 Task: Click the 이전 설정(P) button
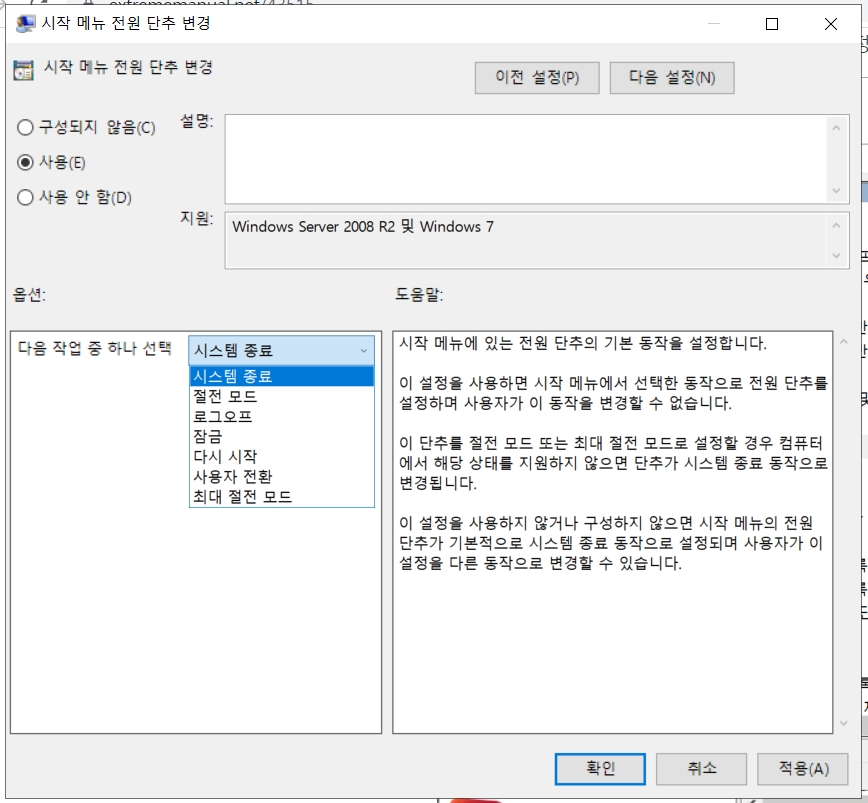tap(537, 77)
